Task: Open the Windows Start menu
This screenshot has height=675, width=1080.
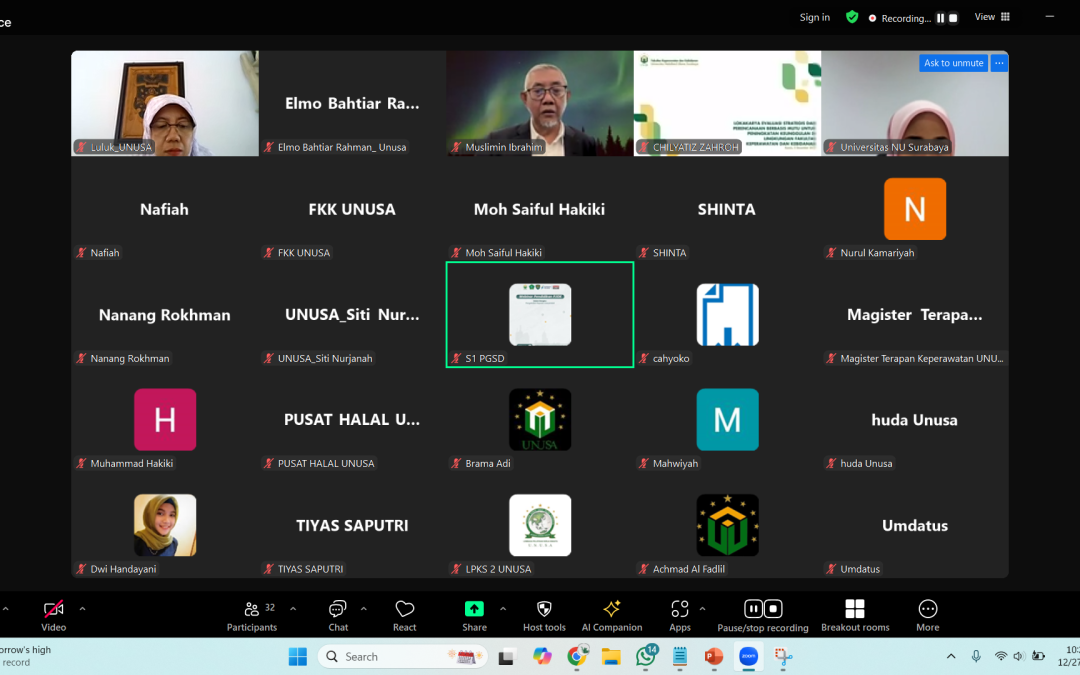Action: coord(298,656)
